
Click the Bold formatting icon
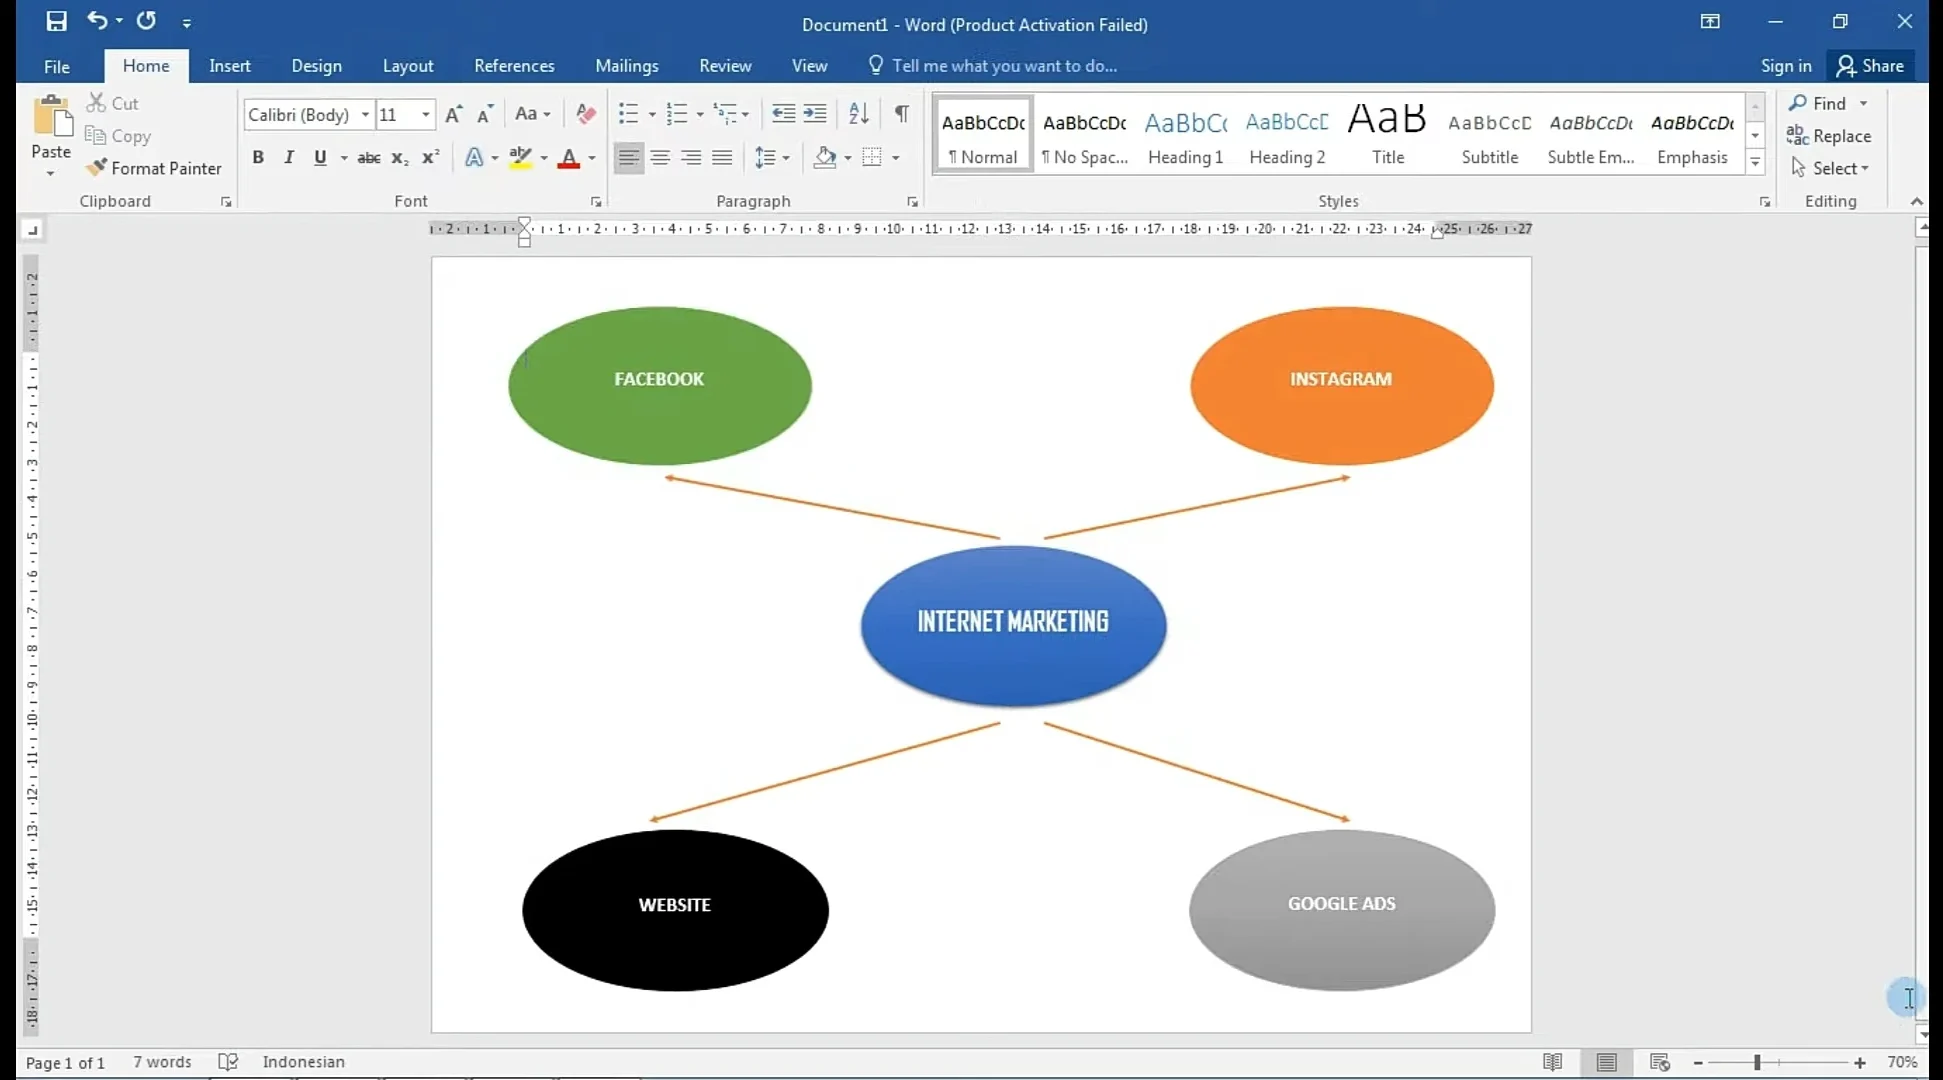pyautogui.click(x=258, y=158)
